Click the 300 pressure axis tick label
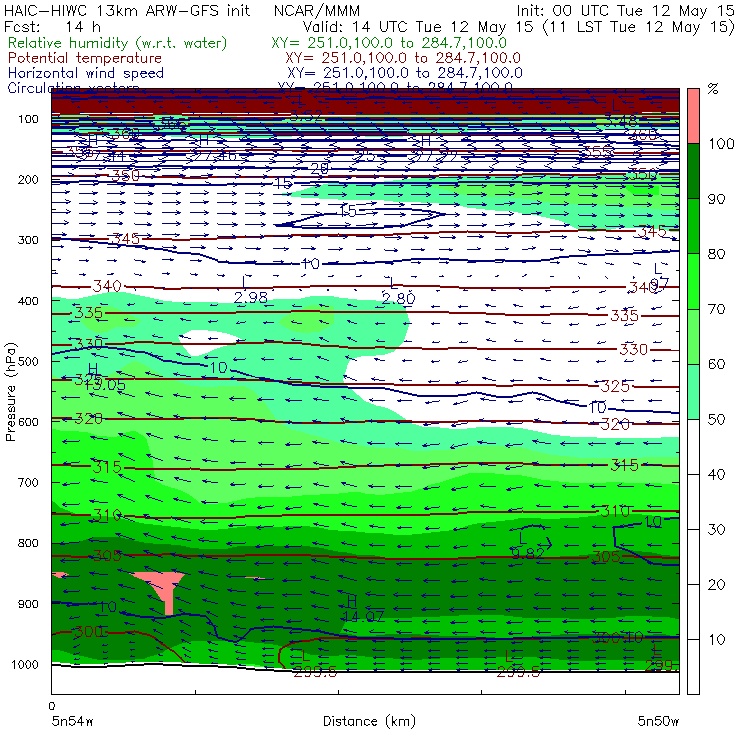Viewport: 740px width, 740px height. (28, 240)
